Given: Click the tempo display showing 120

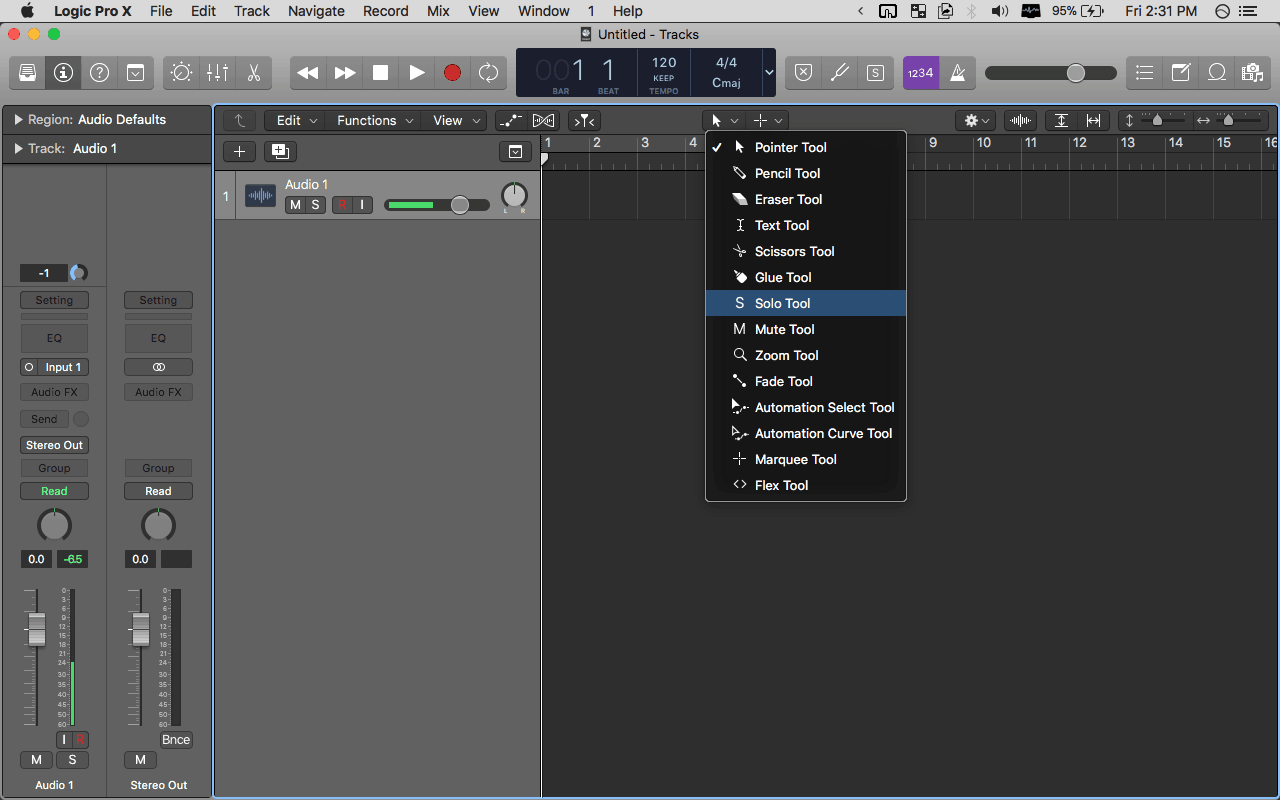Looking at the screenshot, I should [x=664, y=63].
